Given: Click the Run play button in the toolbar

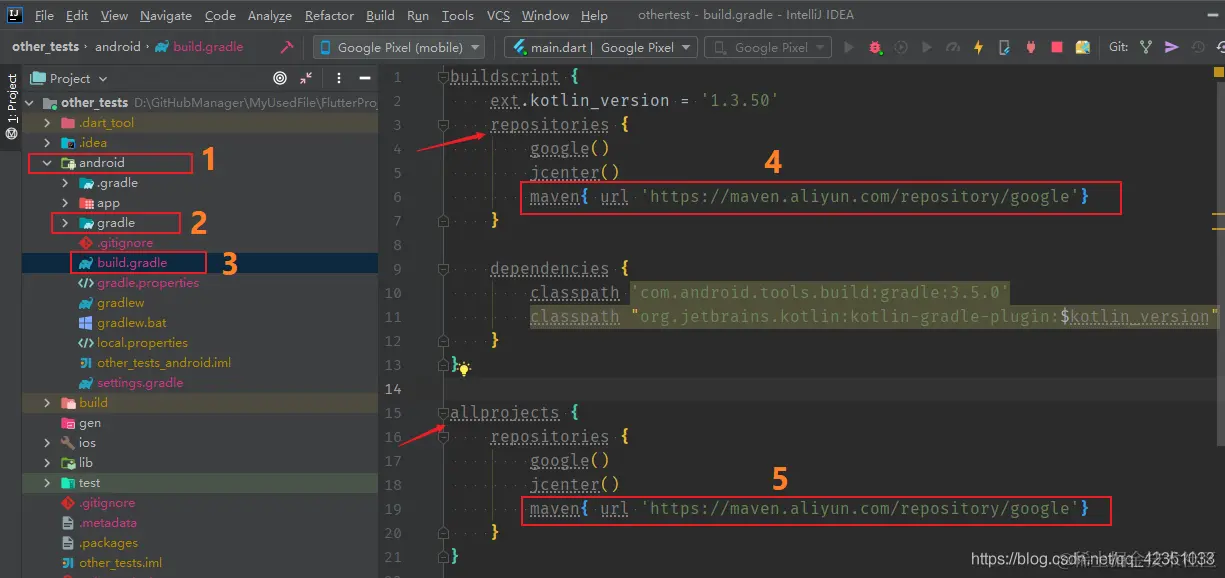Looking at the screenshot, I should pos(849,47).
